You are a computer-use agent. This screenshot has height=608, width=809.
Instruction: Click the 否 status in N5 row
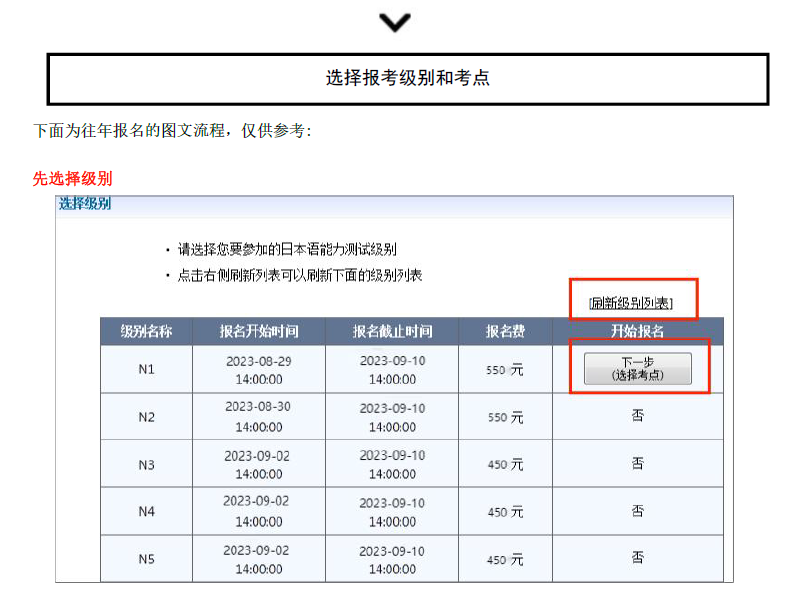coord(638,557)
